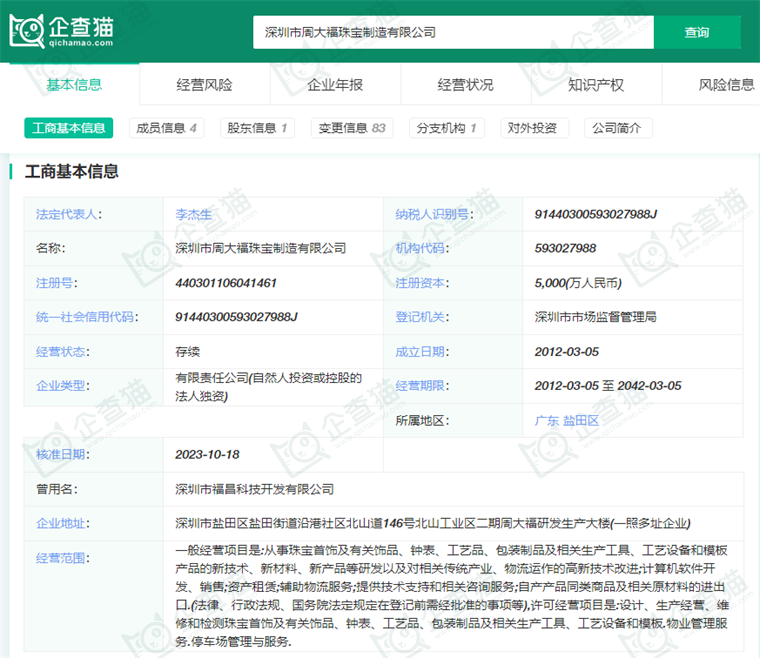Click the 盐田区 district link
The height and width of the screenshot is (658, 760).
click(581, 421)
